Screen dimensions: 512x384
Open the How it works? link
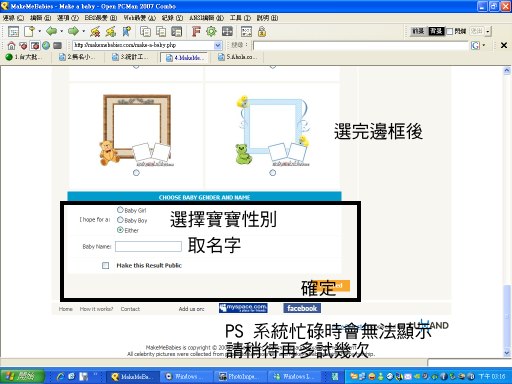[96, 309]
